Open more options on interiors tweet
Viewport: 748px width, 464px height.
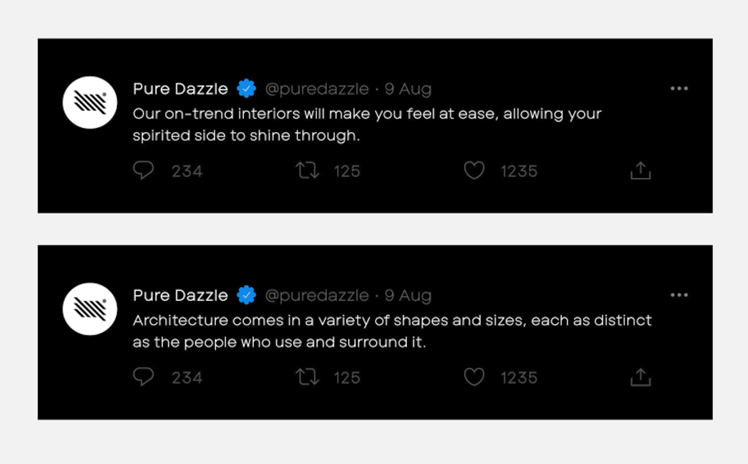pyautogui.click(x=679, y=89)
